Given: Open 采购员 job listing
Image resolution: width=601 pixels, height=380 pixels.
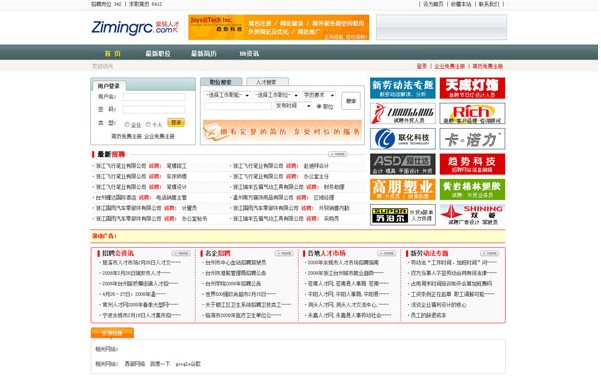Looking at the screenshot, I should [x=332, y=218].
